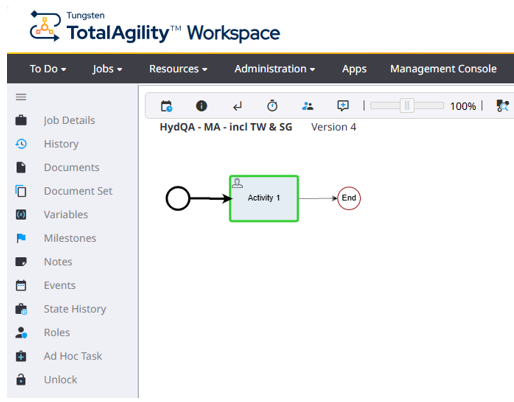Viewport: 514px width, 402px height.
Task: Click the start event circle
Action: click(x=178, y=198)
